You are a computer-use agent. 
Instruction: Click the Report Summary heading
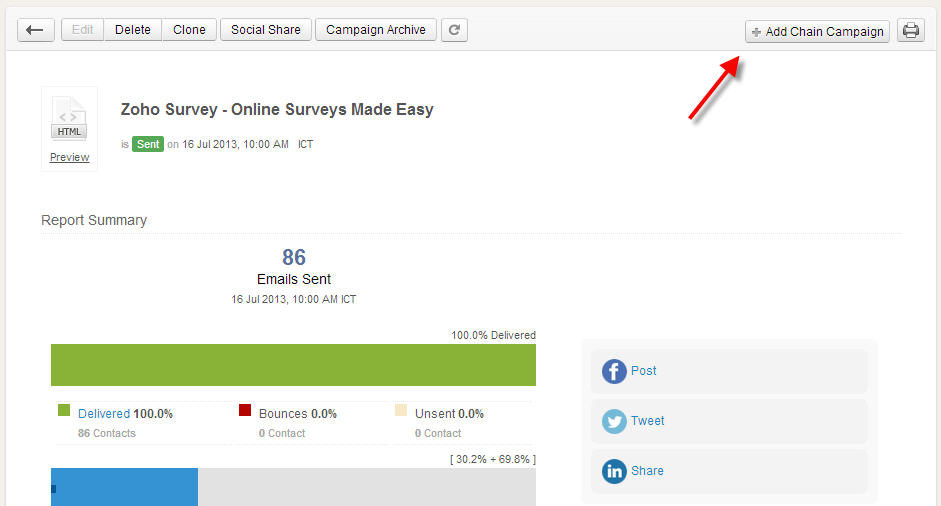coord(94,220)
